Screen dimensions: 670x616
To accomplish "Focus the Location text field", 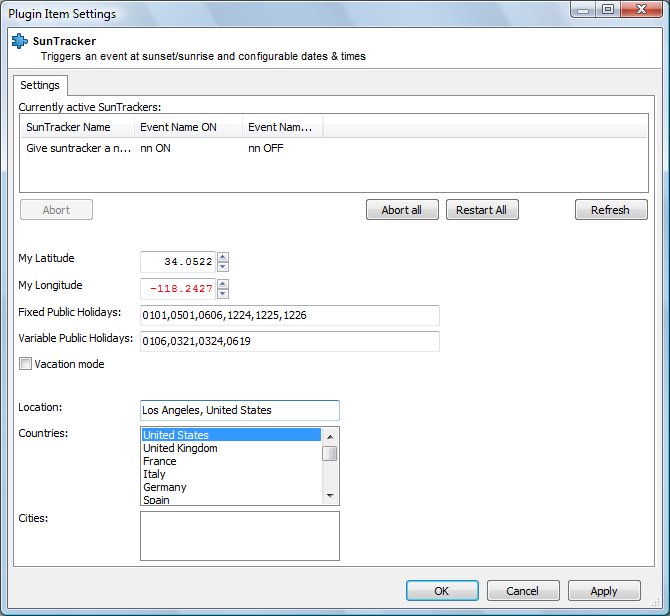I will pos(240,410).
